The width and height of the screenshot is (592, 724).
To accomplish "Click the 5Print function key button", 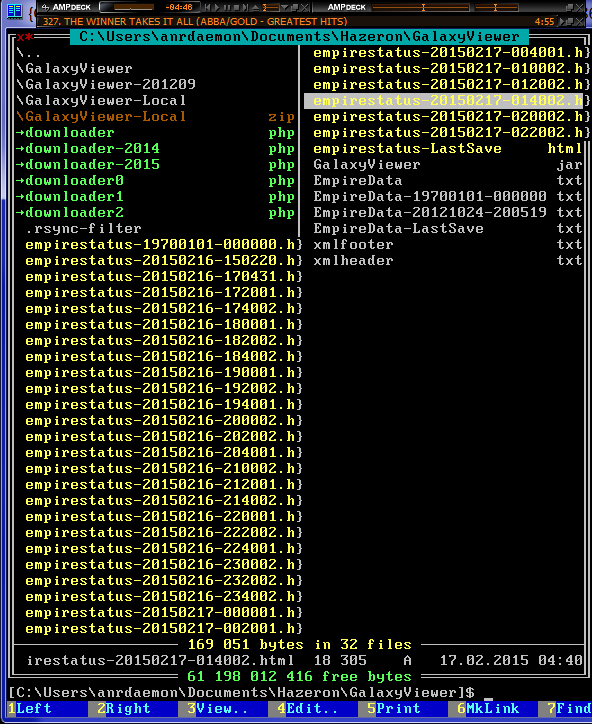I will pos(408,709).
